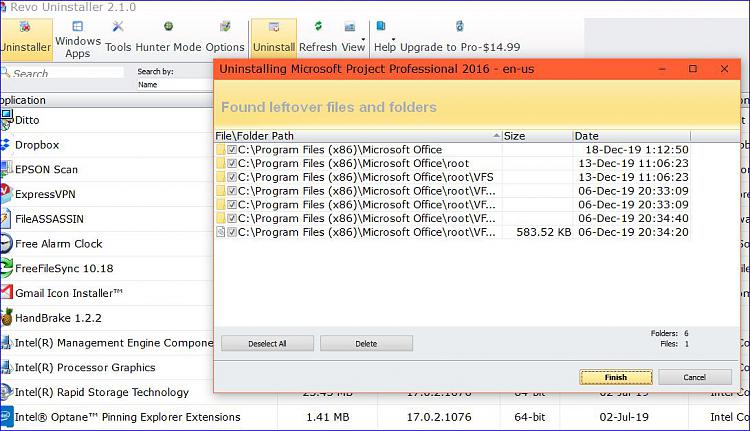Open the Help toolbar menu

coord(385,37)
